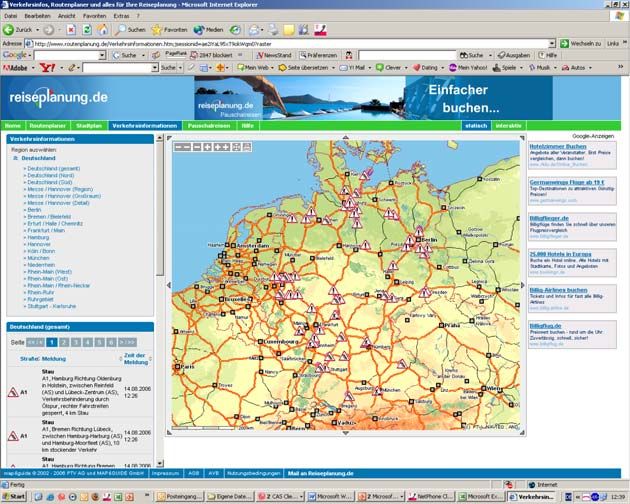The width and height of the screenshot is (630, 504).
Task: Click the mail envelope toolbar icon
Action: 254,30
